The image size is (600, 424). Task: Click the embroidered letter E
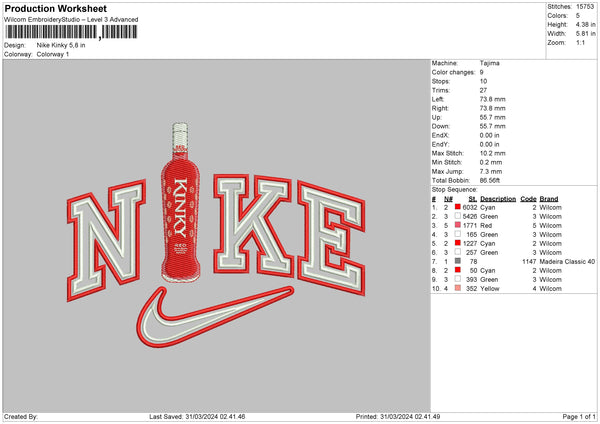(331, 238)
